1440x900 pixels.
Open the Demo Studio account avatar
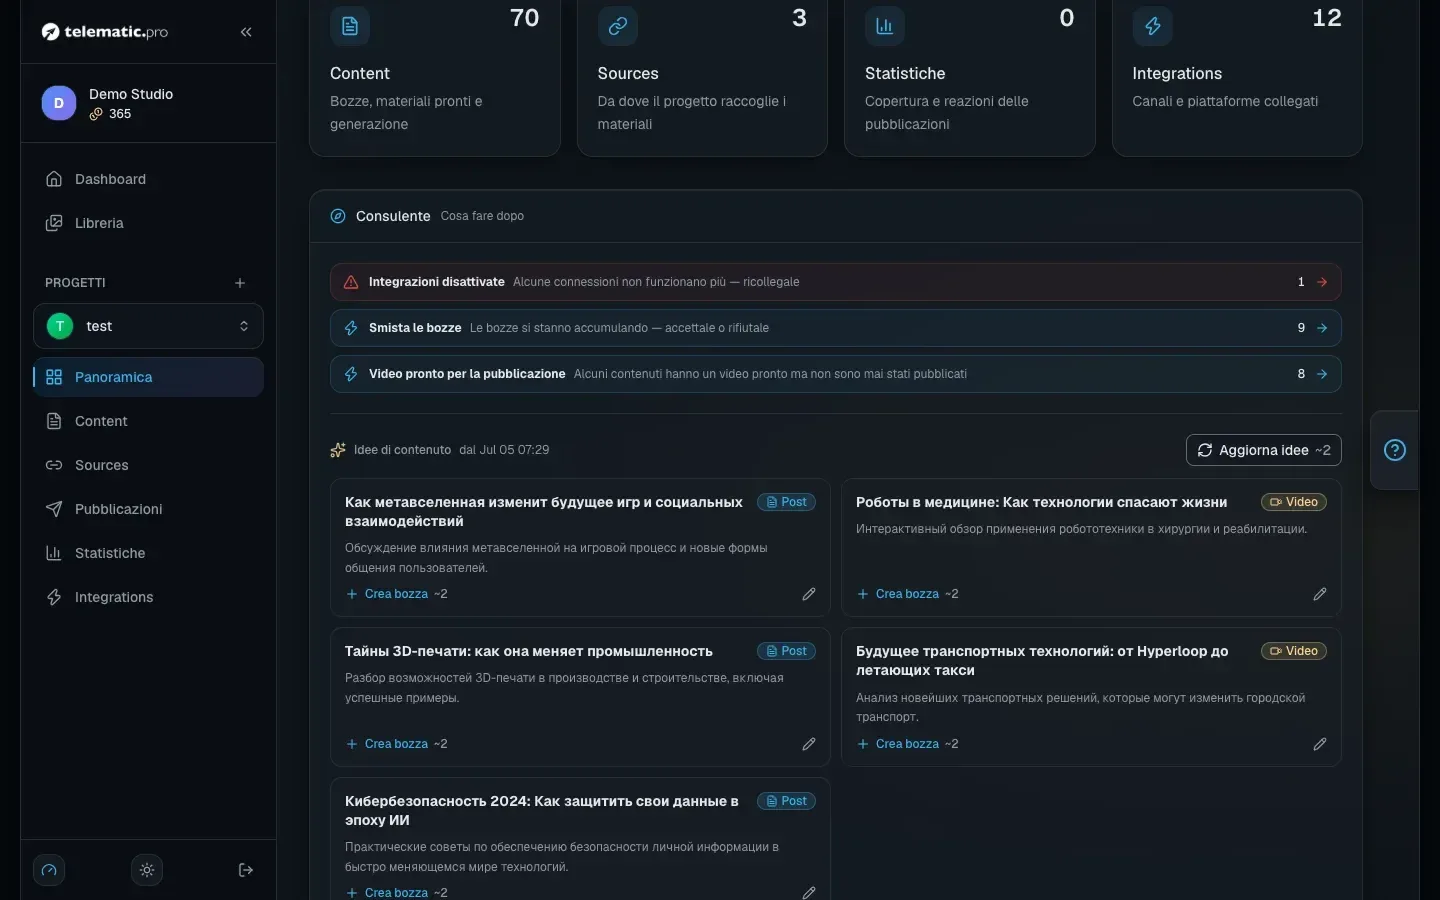pyautogui.click(x=58, y=103)
